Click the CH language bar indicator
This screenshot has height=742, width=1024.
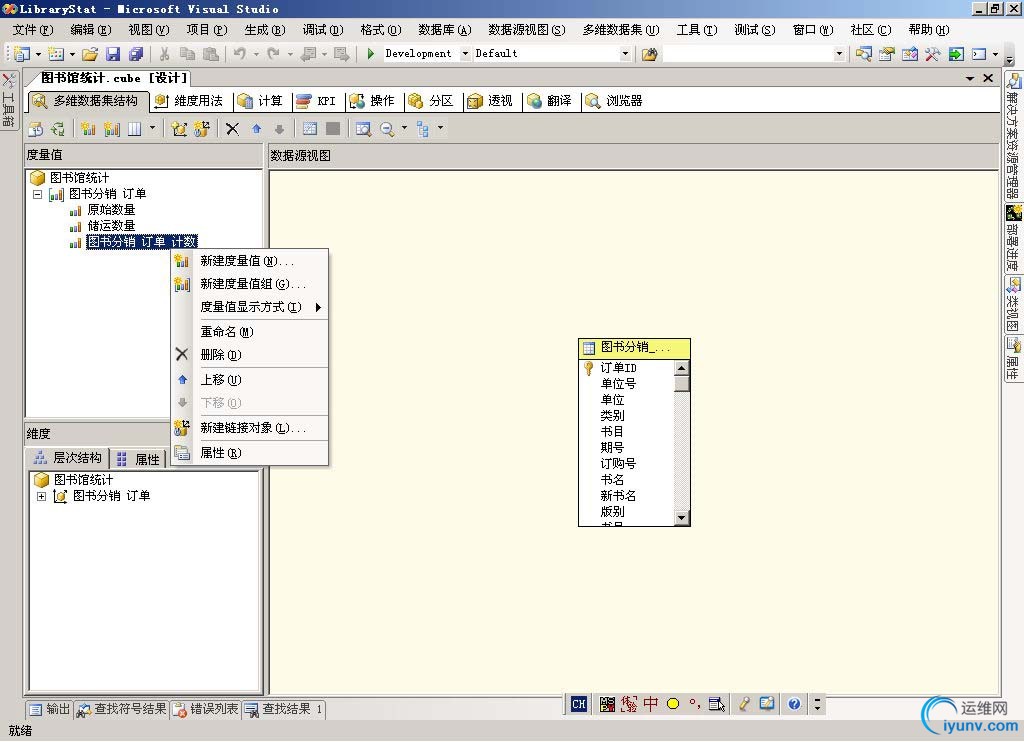click(579, 705)
